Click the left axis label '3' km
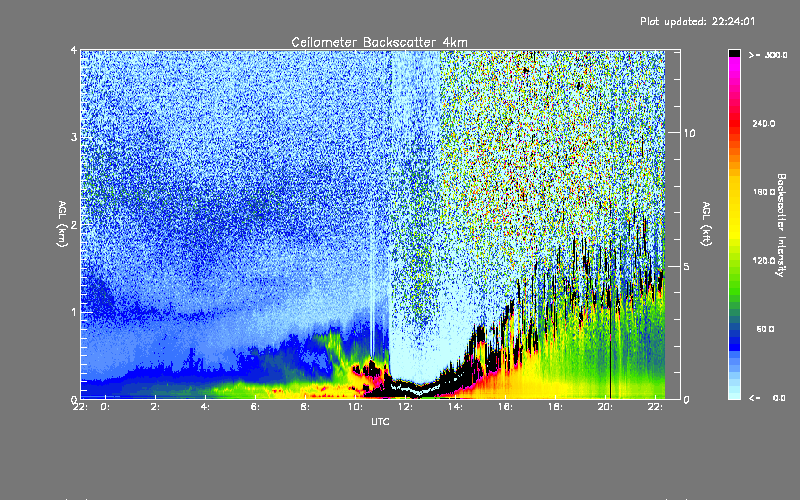This screenshot has height=500, width=800. click(x=74, y=137)
